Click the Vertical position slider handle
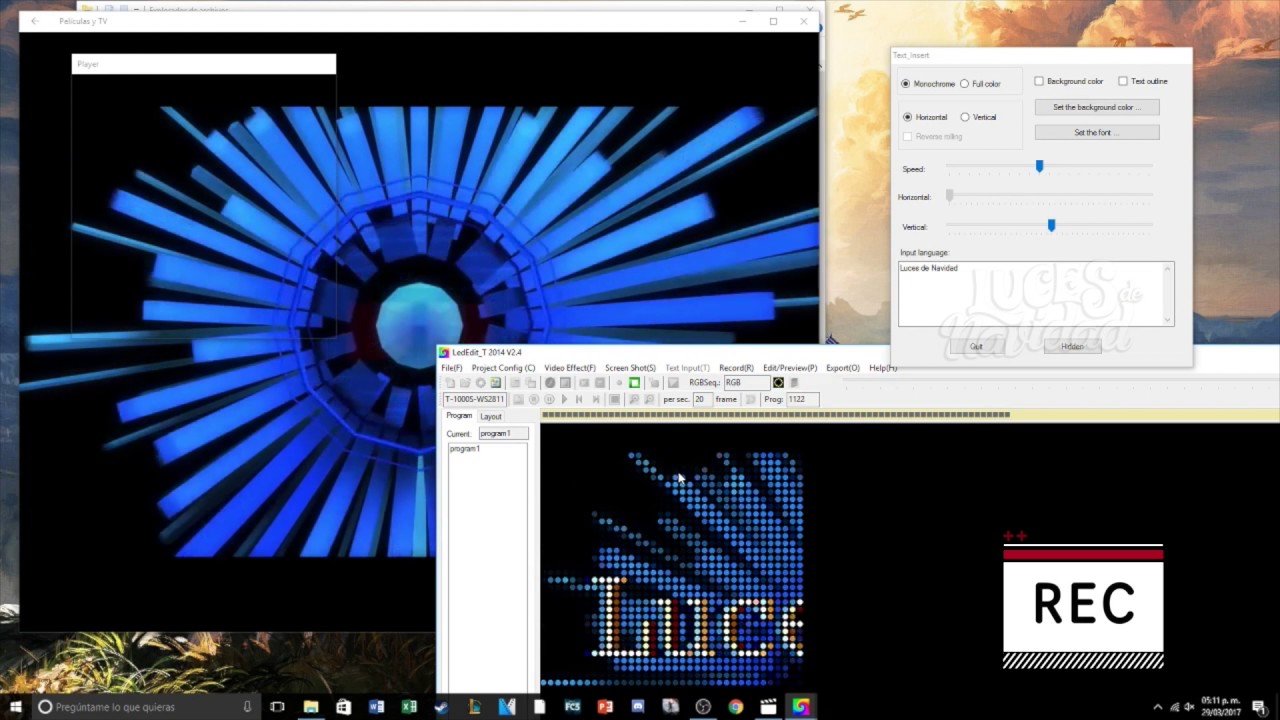The width and height of the screenshot is (1280, 720). tap(1051, 225)
